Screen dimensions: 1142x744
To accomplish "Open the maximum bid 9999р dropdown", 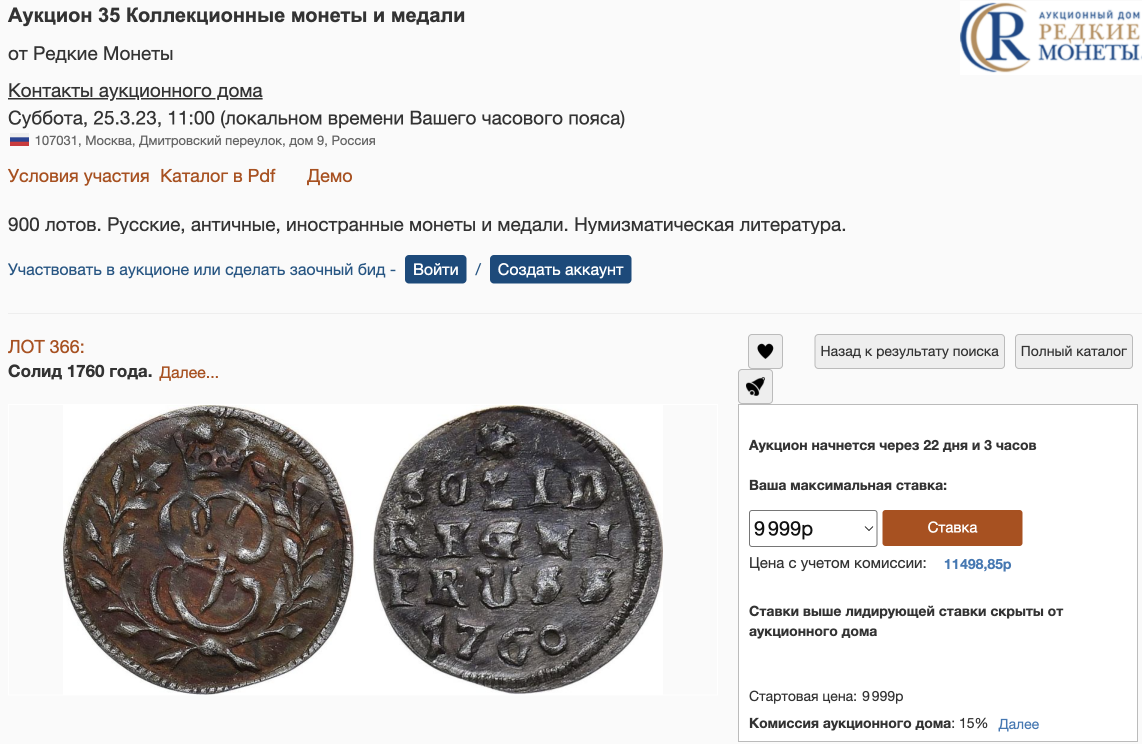I will 813,528.
